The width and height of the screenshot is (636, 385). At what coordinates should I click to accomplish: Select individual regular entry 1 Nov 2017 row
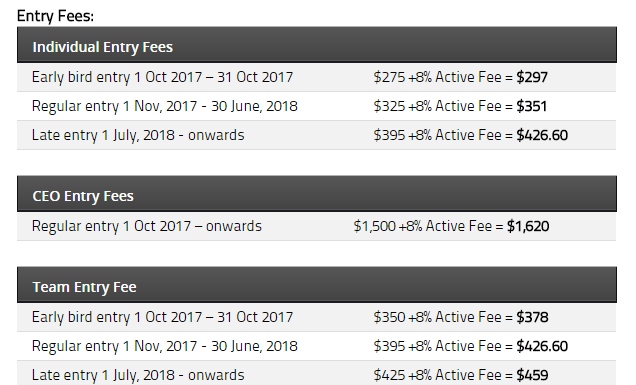(316, 106)
